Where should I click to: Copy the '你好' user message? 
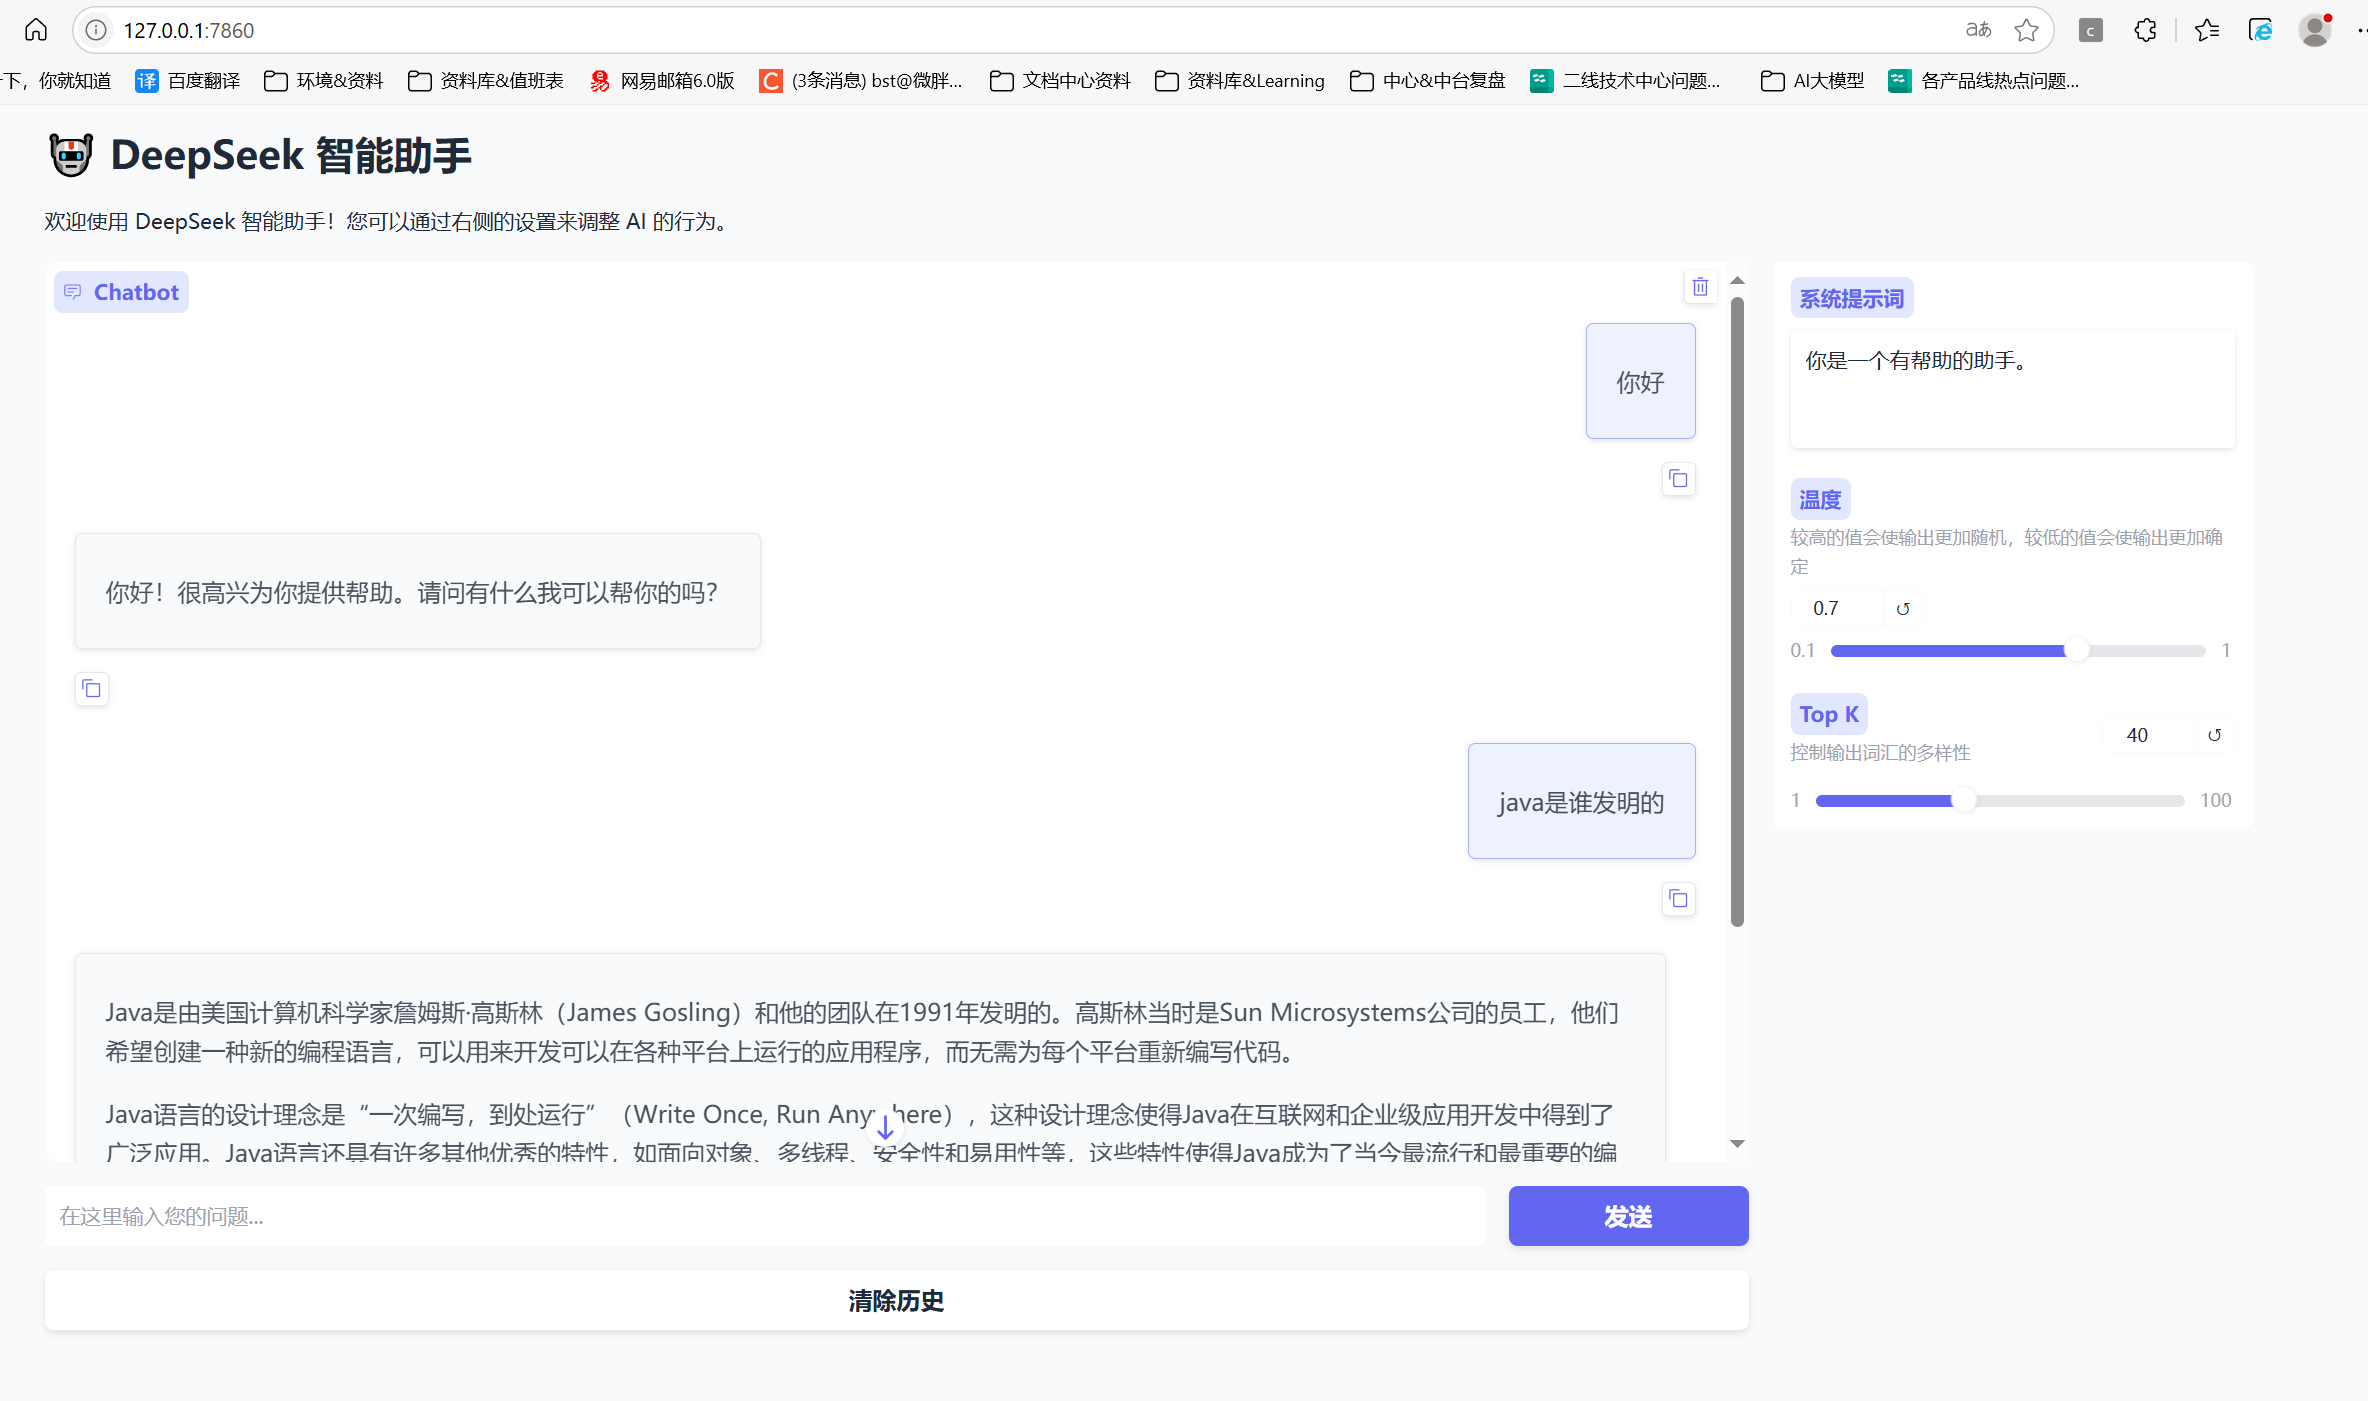pyautogui.click(x=1678, y=479)
